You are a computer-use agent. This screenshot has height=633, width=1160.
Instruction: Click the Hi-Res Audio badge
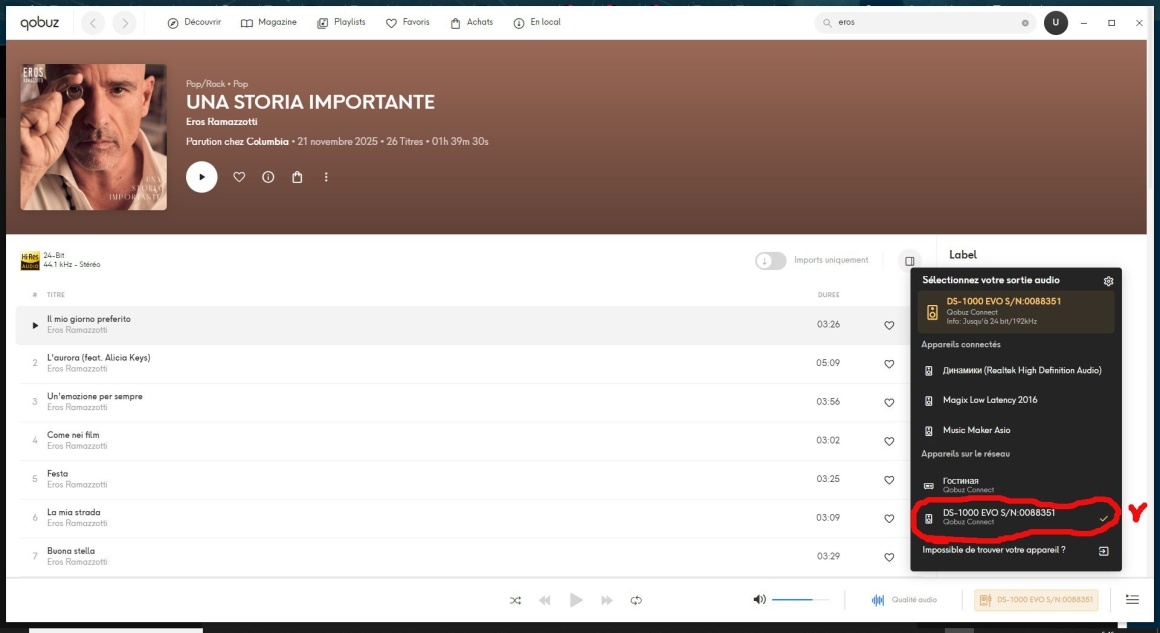pos(30,260)
